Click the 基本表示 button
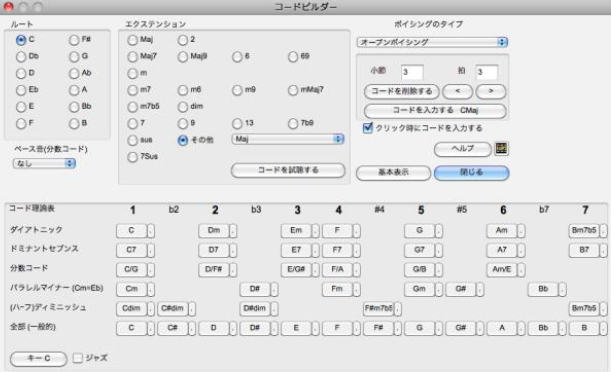This screenshot has height=372, width=611. (394, 173)
